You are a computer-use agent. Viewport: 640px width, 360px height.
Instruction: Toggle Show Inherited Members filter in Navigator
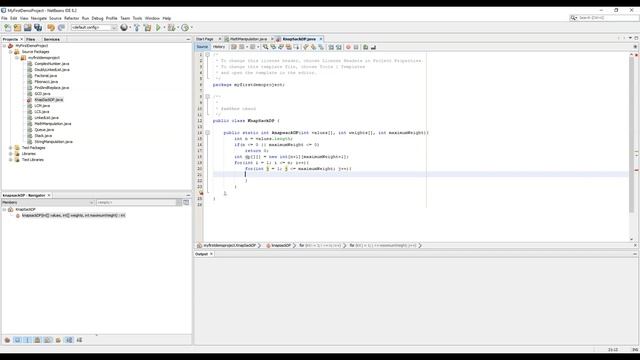tap(7, 340)
